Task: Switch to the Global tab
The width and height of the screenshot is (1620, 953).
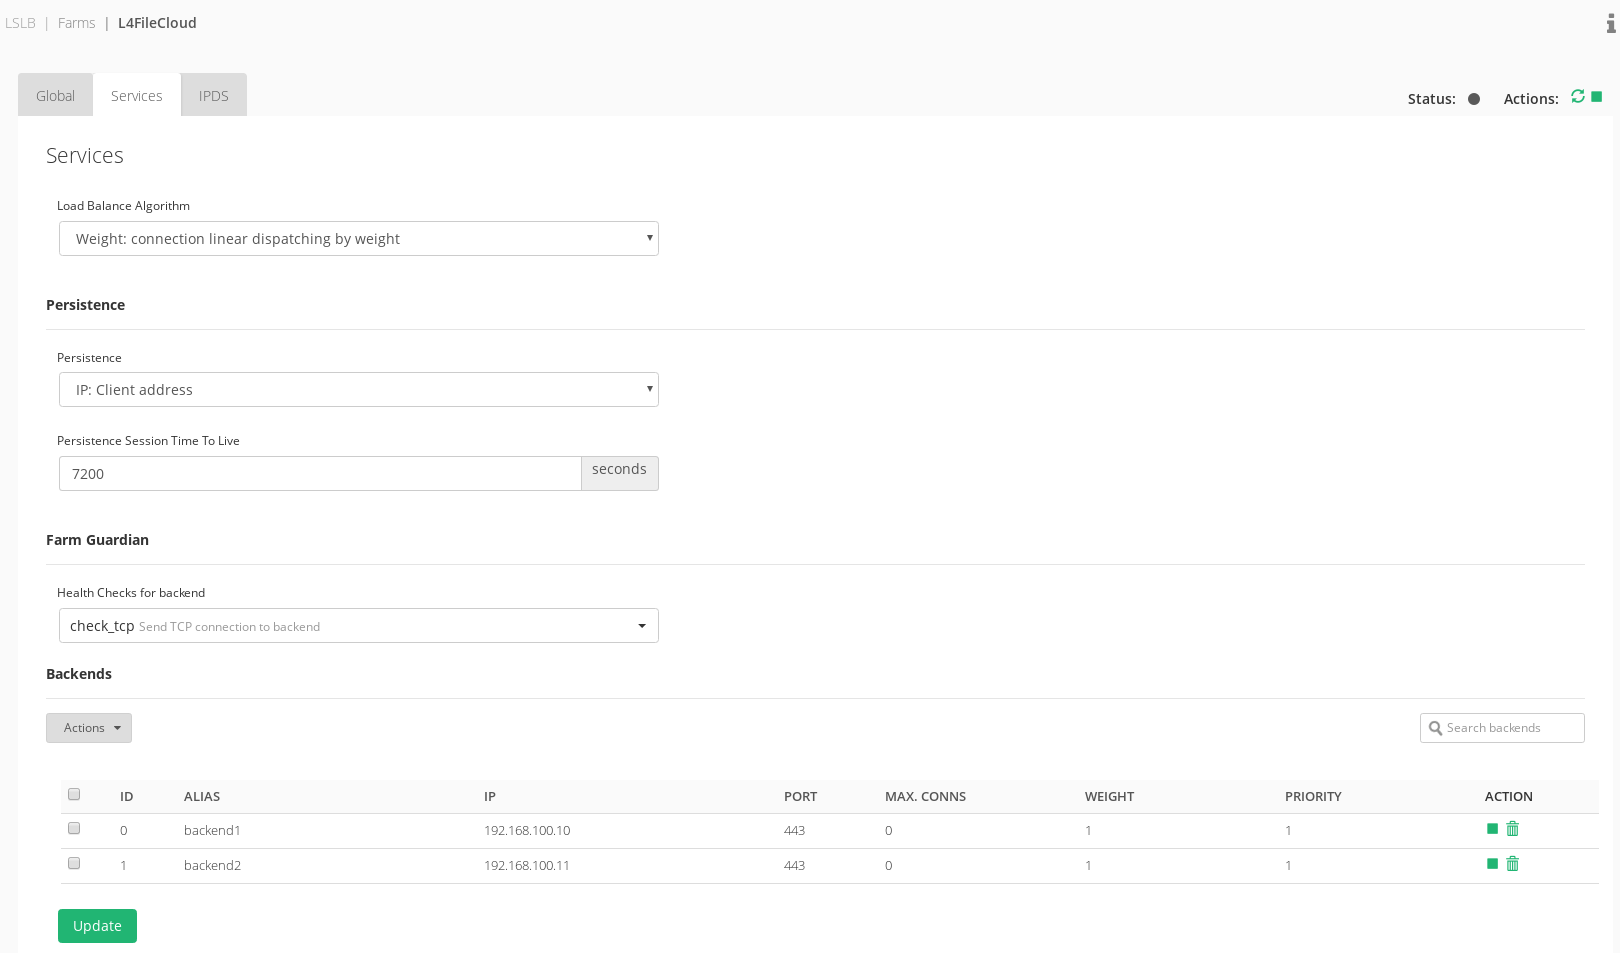Action: tap(56, 96)
